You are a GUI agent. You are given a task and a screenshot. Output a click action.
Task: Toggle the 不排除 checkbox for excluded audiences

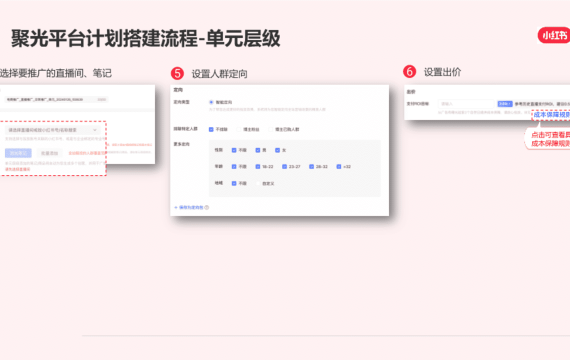(211, 129)
